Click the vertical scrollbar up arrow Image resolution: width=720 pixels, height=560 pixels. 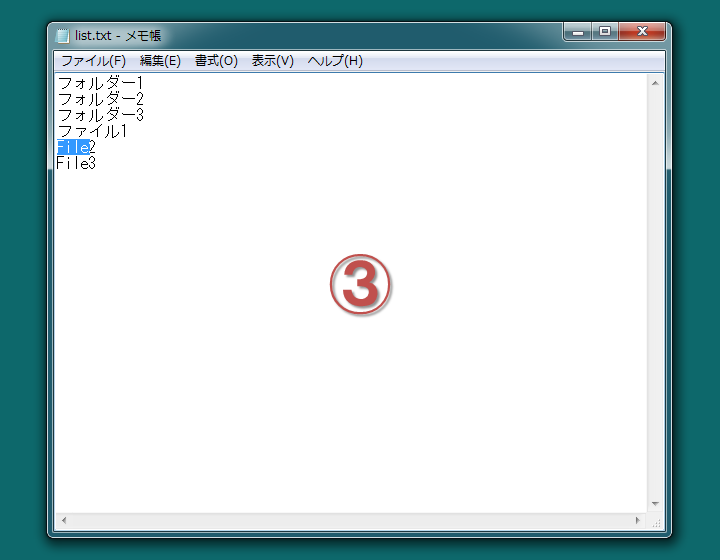[x=655, y=83]
